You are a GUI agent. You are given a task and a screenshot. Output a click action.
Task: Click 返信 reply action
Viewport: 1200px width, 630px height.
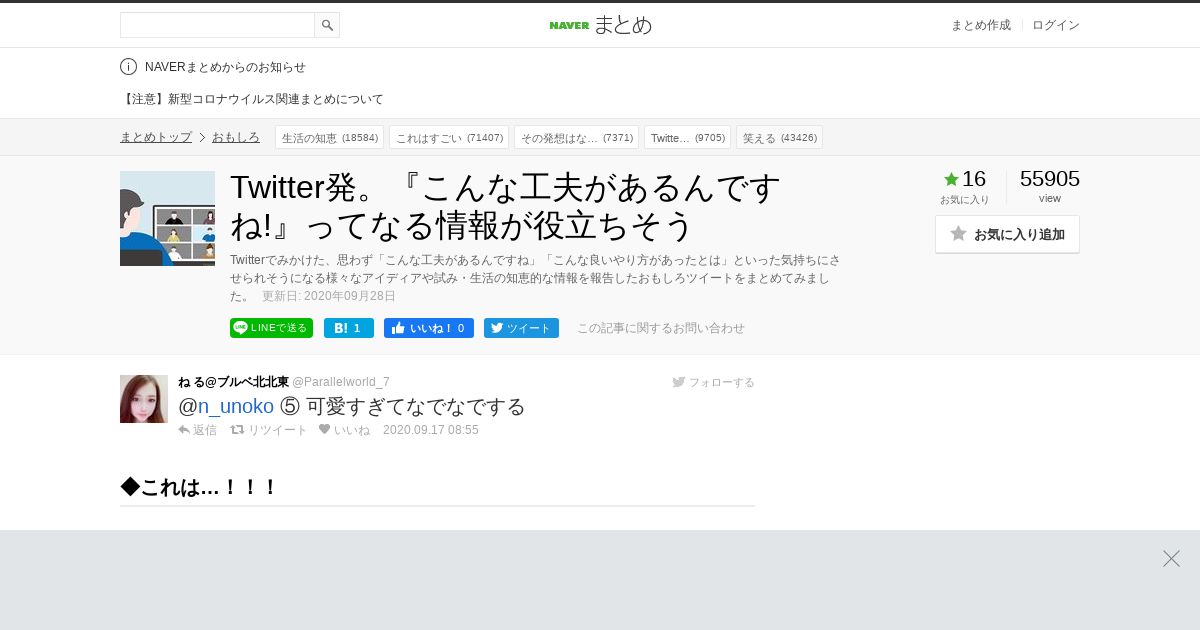(197, 430)
